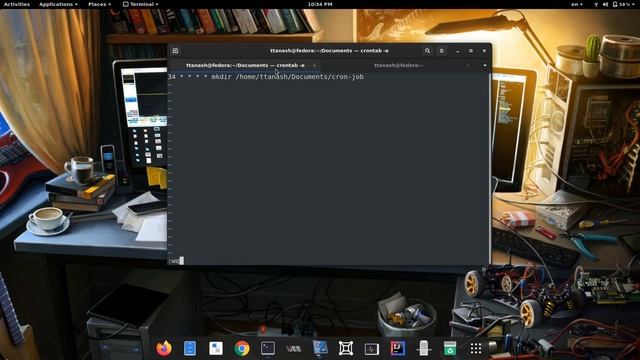Minimize the terminal window
The image size is (640, 360).
[x=458, y=51]
